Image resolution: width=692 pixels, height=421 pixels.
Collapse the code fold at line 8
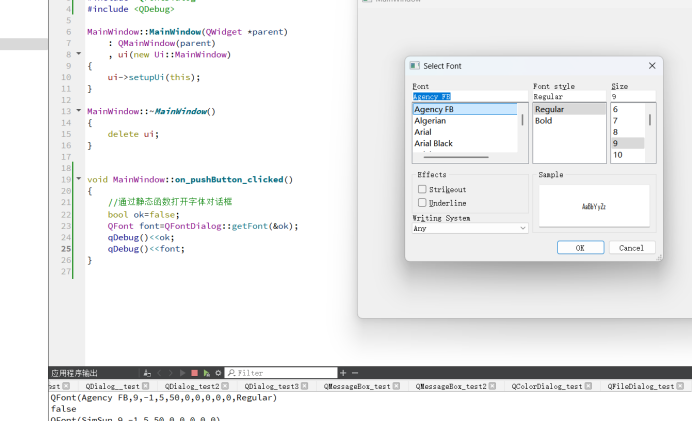(x=79, y=54)
